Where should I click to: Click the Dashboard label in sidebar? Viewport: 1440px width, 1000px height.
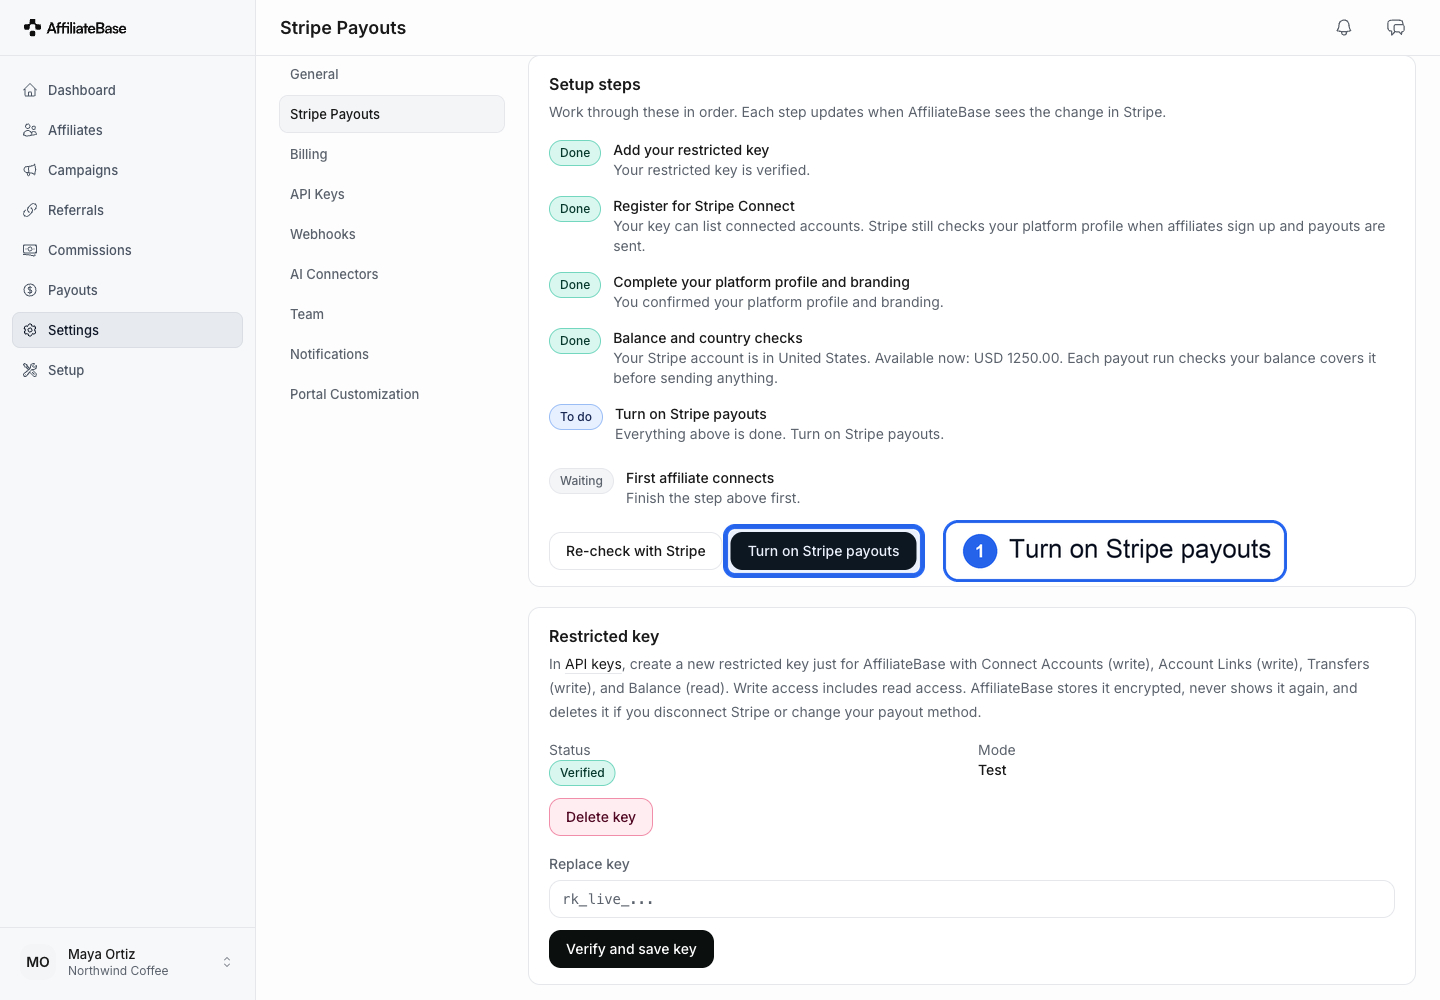point(82,90)
